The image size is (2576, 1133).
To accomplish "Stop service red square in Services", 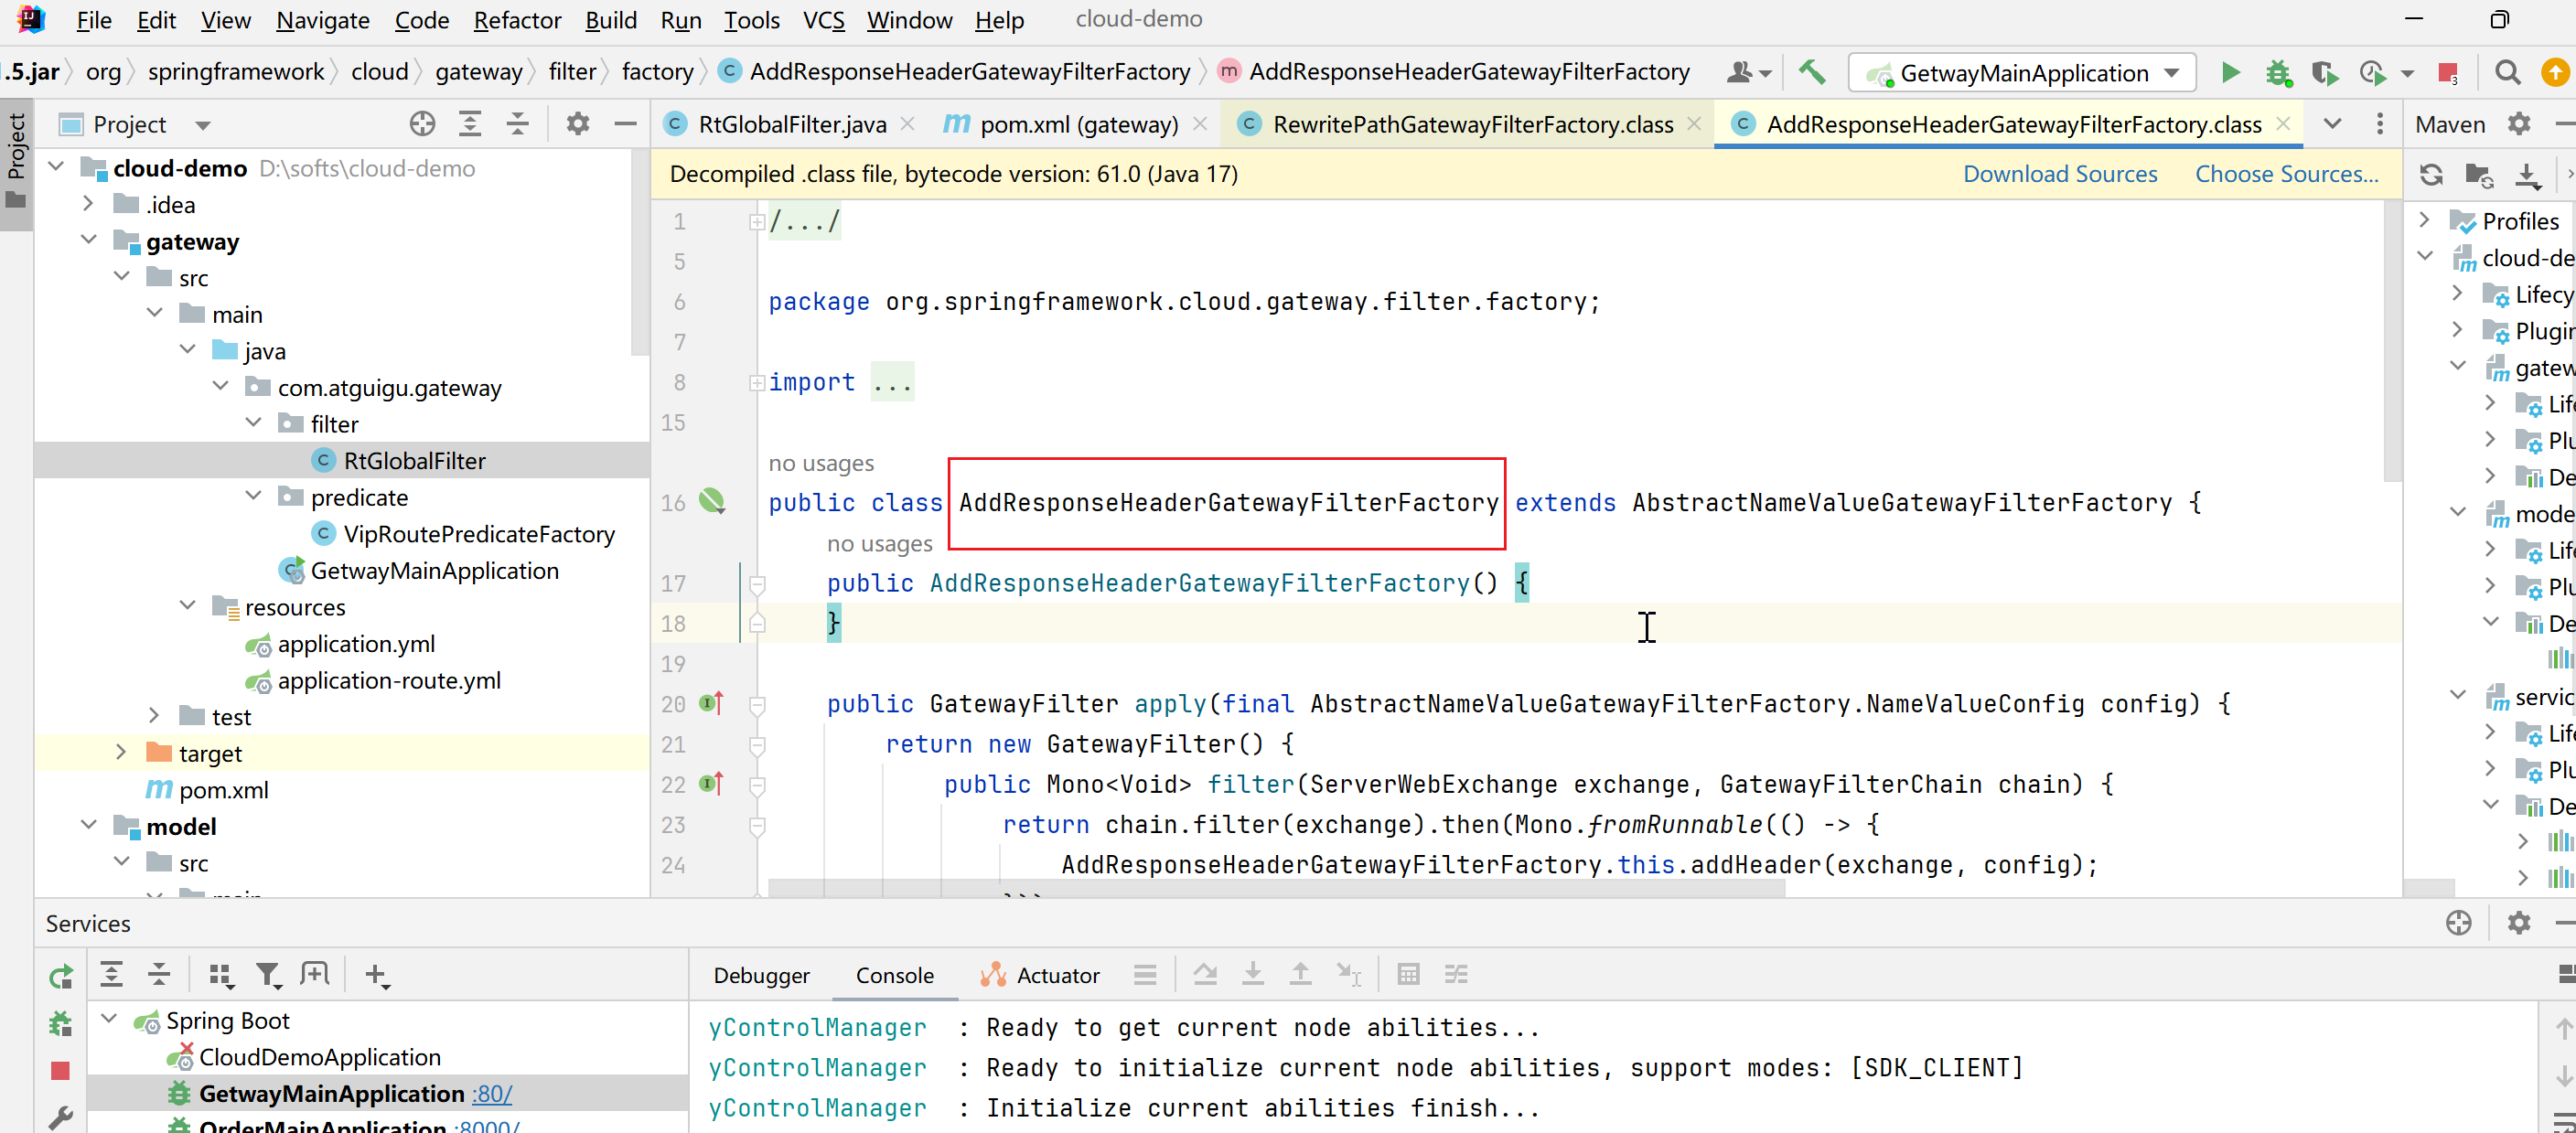I will pos(60,1071).
